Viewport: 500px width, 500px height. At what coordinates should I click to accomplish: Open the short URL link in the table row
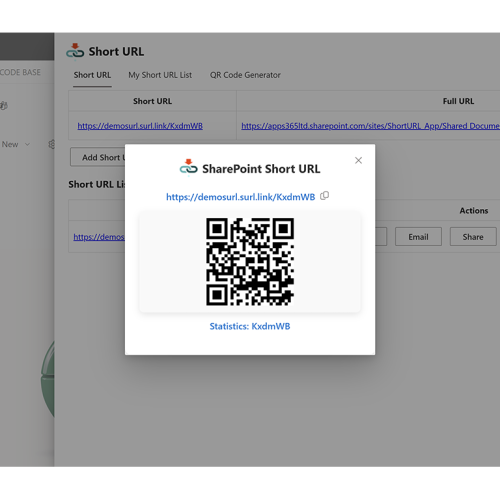pos(140,126)
